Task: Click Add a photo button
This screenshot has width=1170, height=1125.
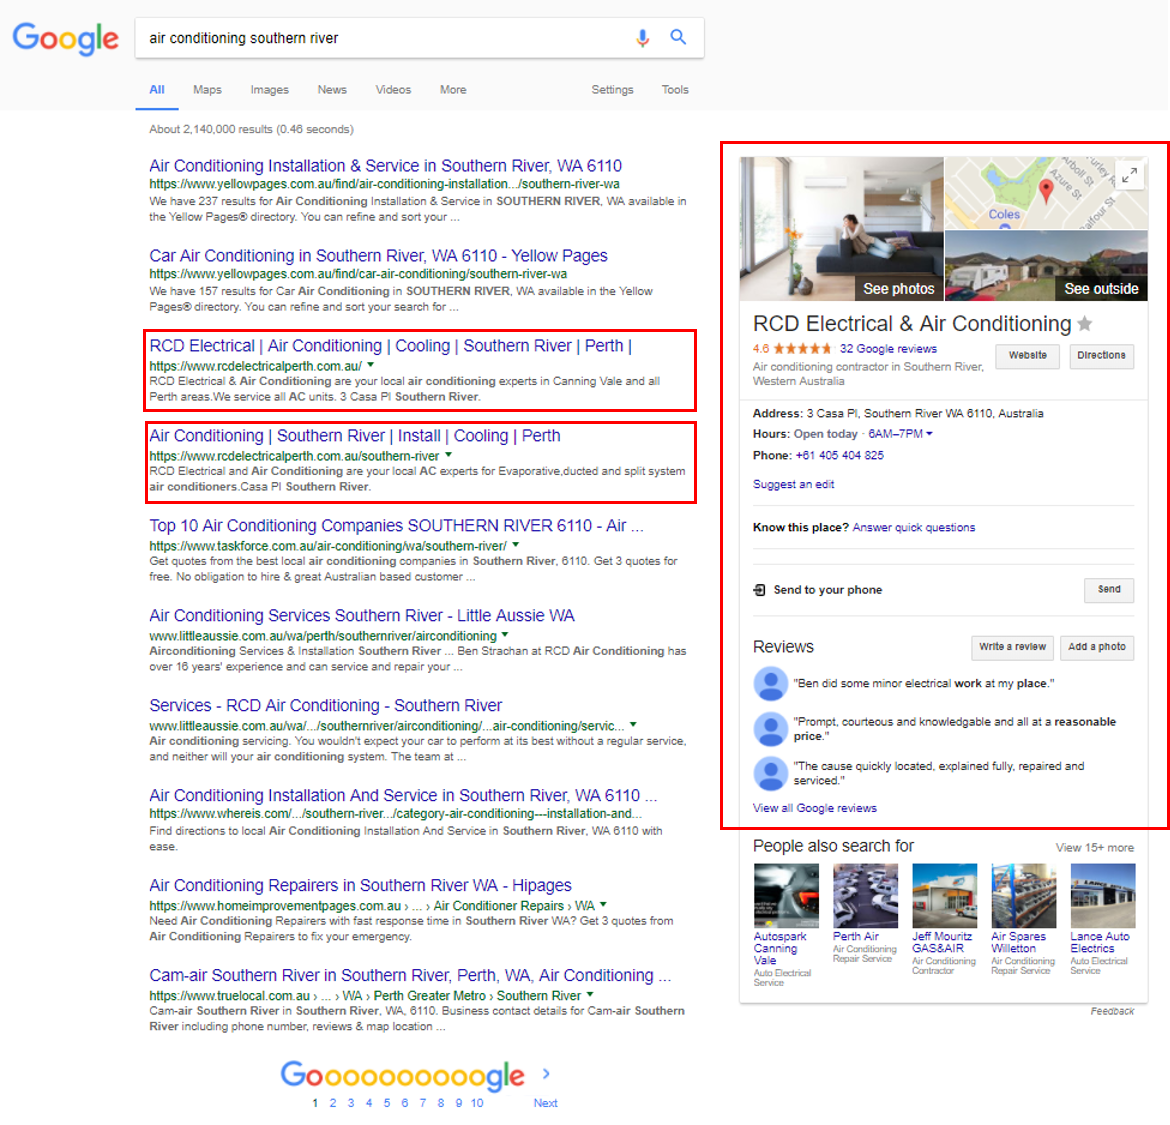Action: click(x=1097, y=648)
